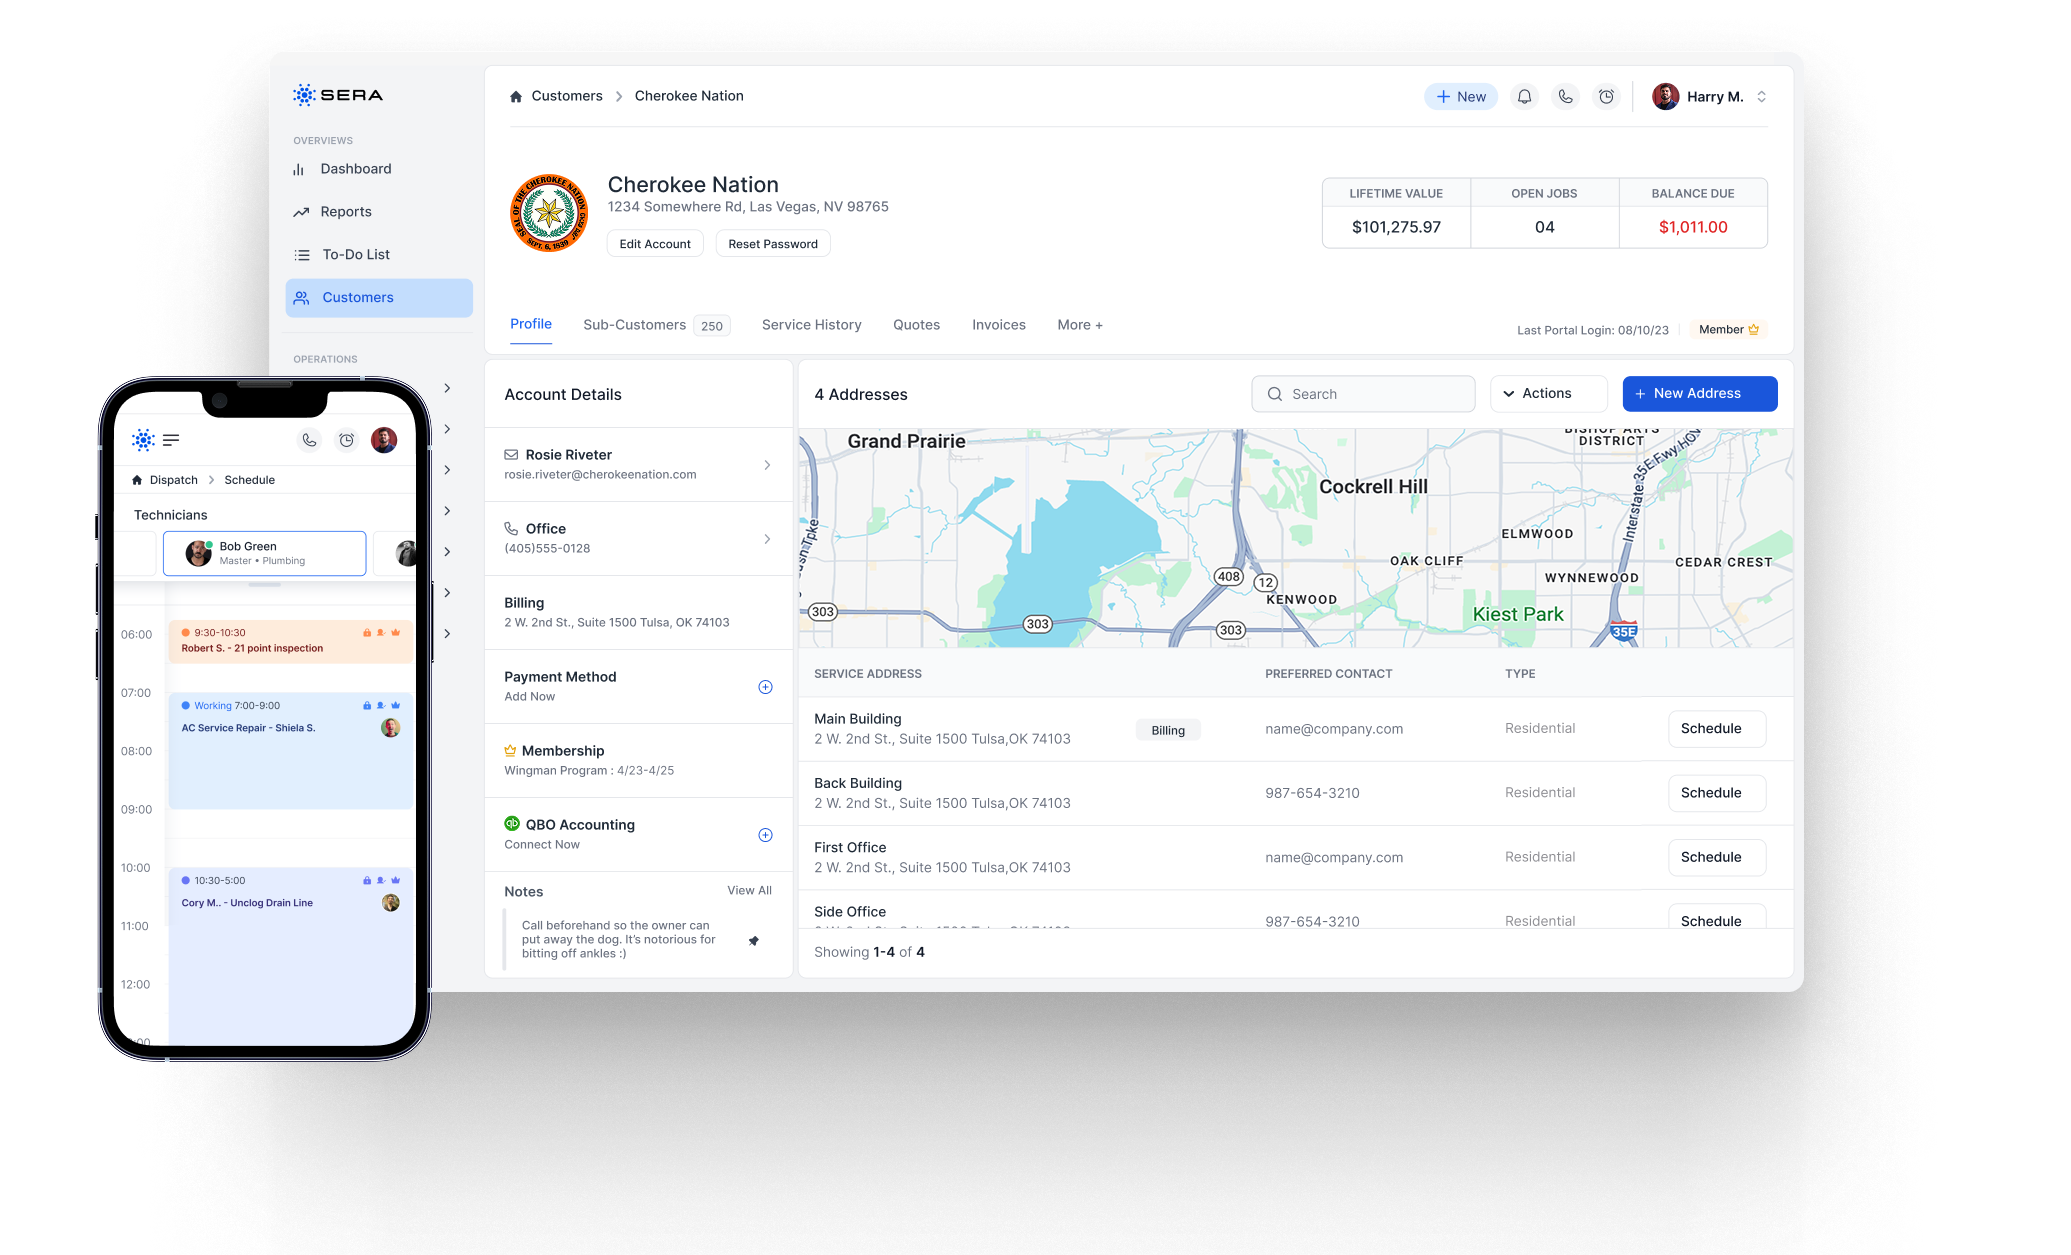2071x1255 pixels.
Task: Click the Cherokee Nation seal logo
Action: (549, 213)
